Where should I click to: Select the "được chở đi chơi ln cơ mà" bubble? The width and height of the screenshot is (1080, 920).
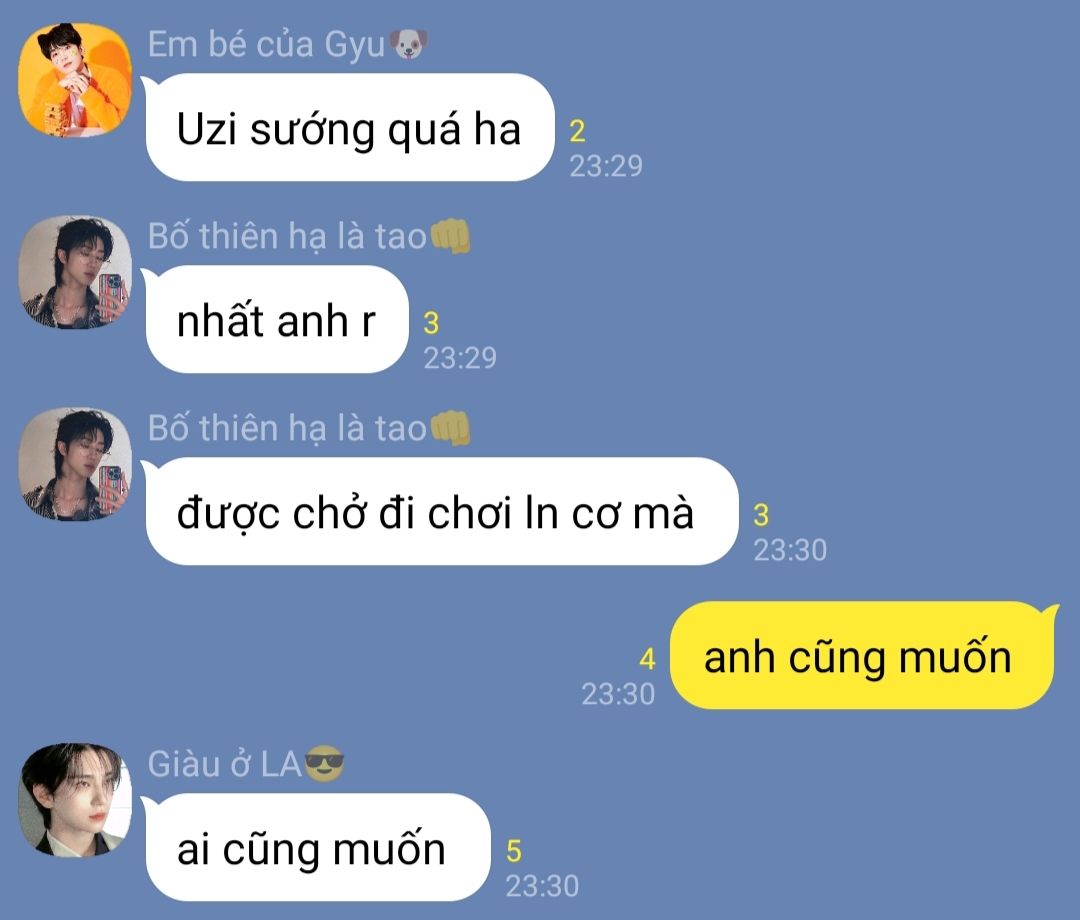click(441, 512)
